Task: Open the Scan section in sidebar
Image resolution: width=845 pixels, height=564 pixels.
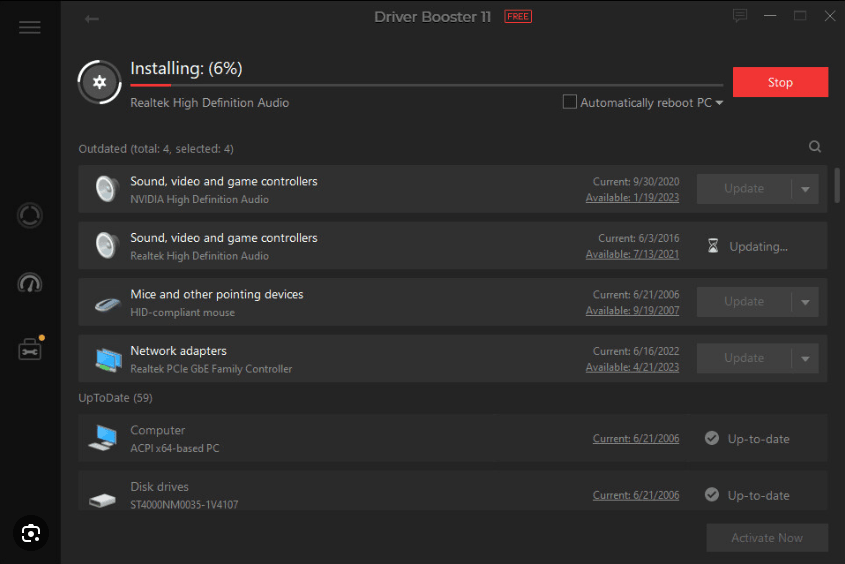Action: click(30, 215)
